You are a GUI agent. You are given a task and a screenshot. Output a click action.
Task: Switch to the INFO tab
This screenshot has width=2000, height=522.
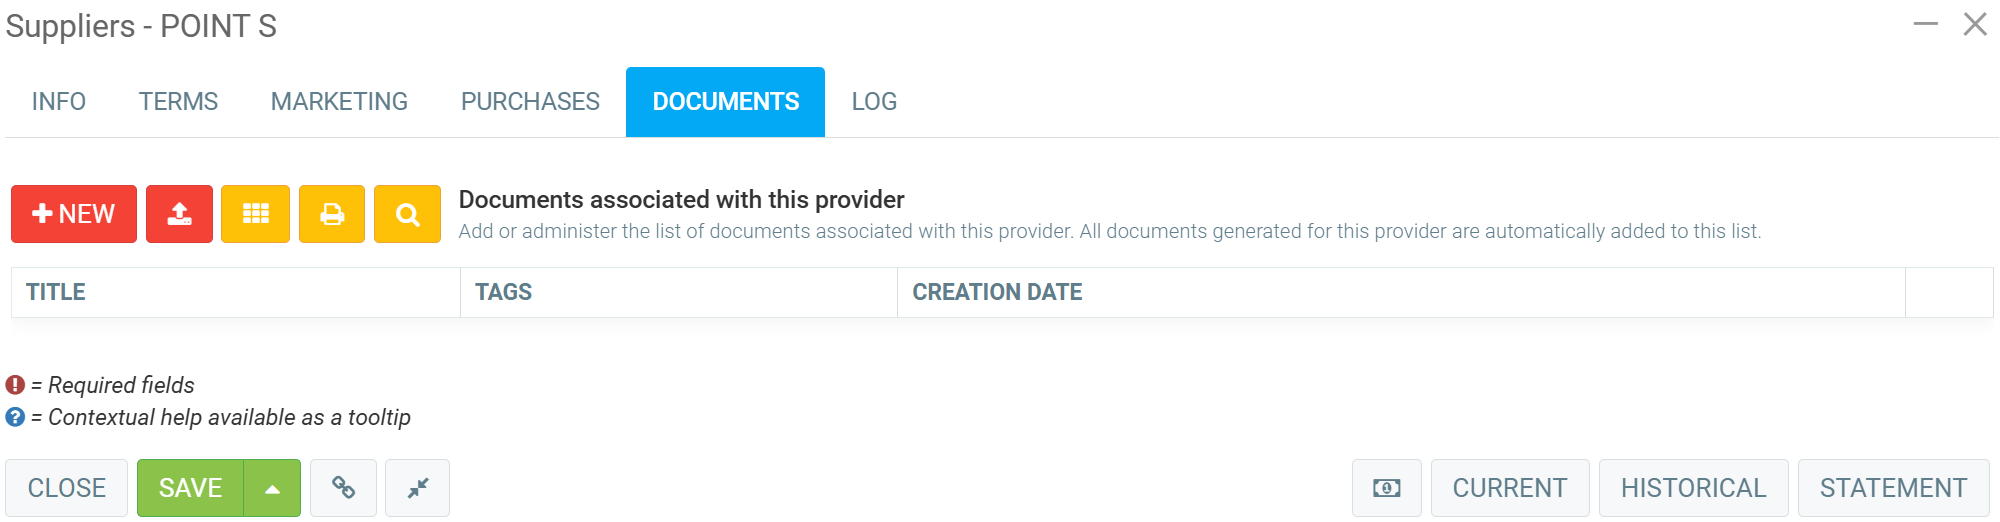pyautogui.click(x=59, y=102)
